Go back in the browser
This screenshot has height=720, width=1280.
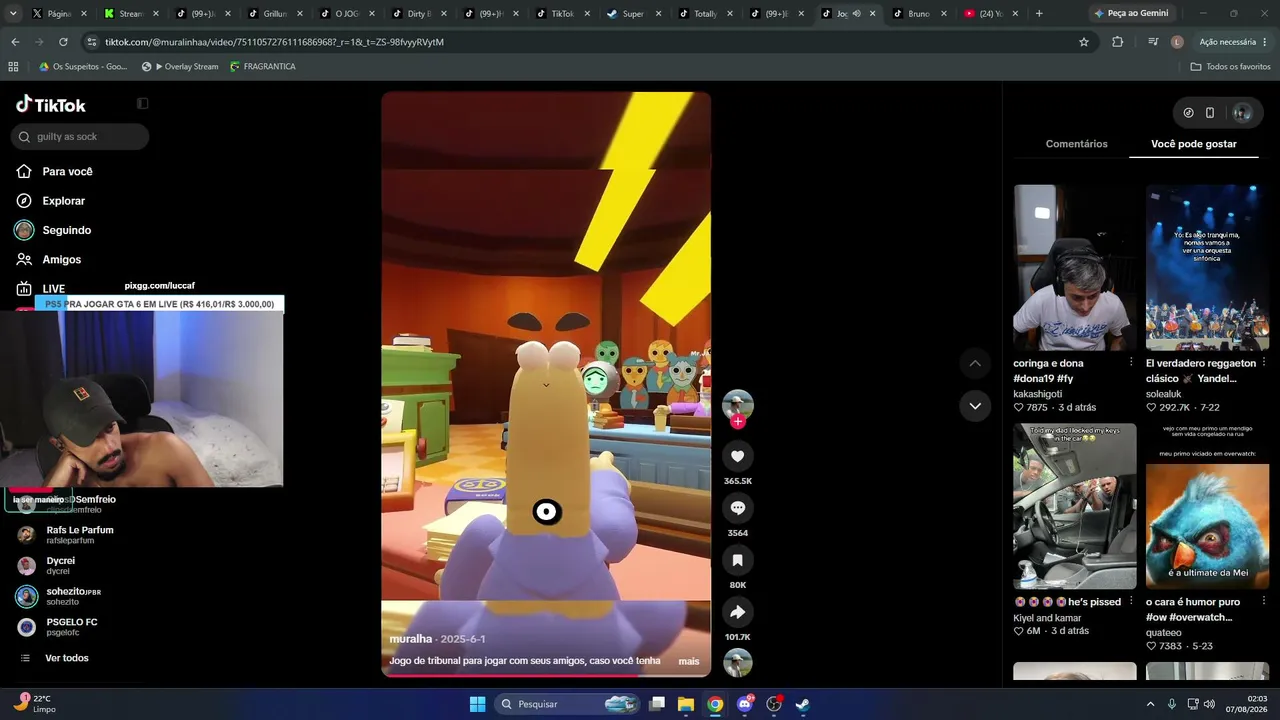pos(15,42)
